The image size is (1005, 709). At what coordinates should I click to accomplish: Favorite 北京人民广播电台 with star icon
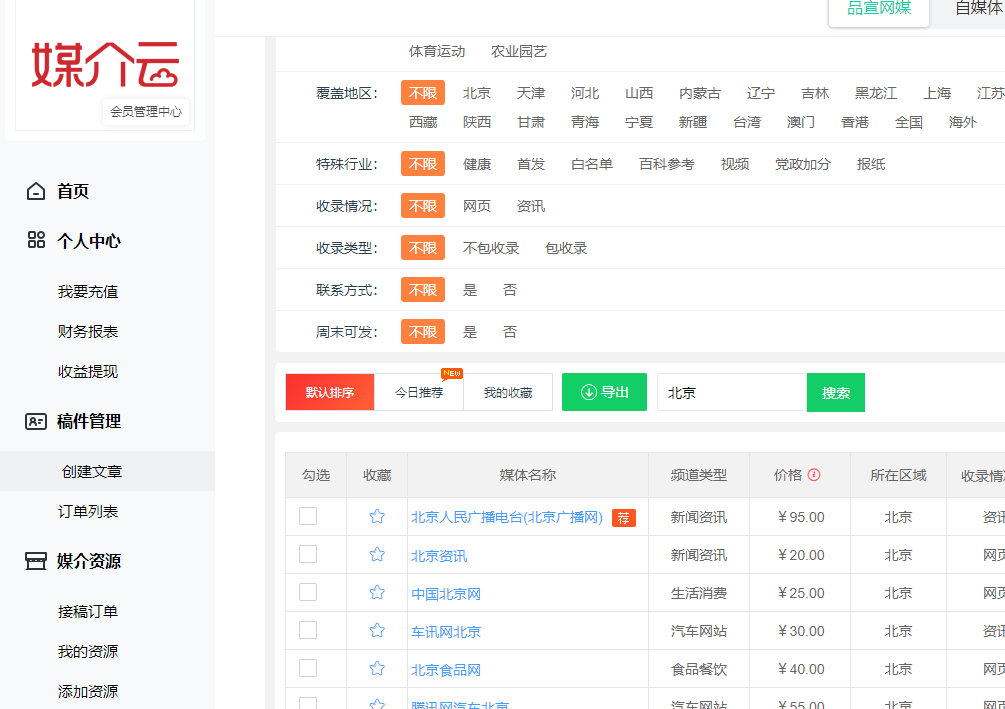tap(377, 517)
